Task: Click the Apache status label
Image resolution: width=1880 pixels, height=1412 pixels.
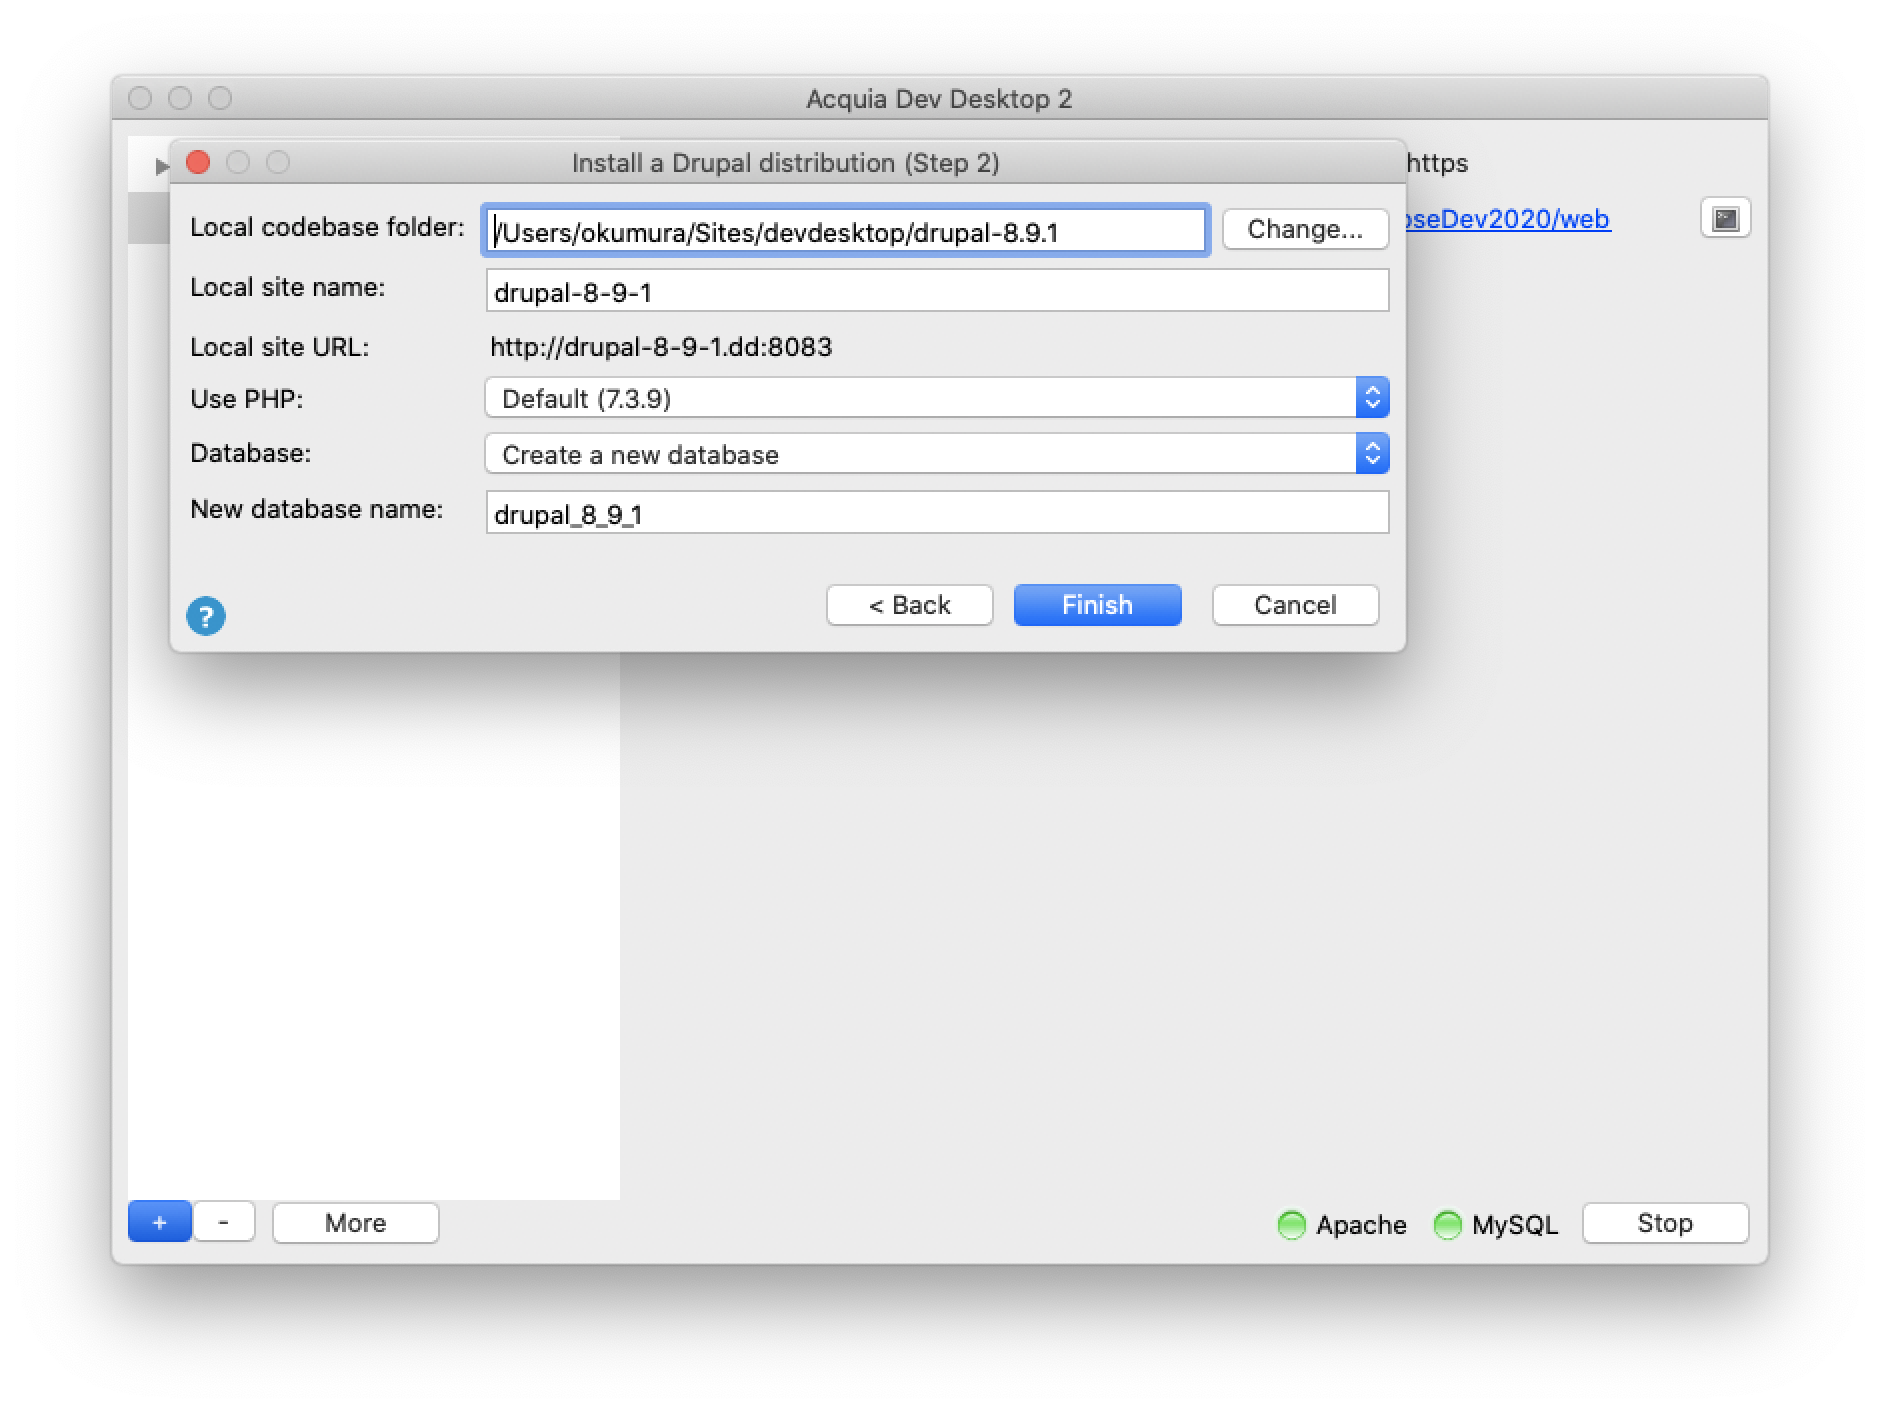Action: click(x=1361, y=1225)
